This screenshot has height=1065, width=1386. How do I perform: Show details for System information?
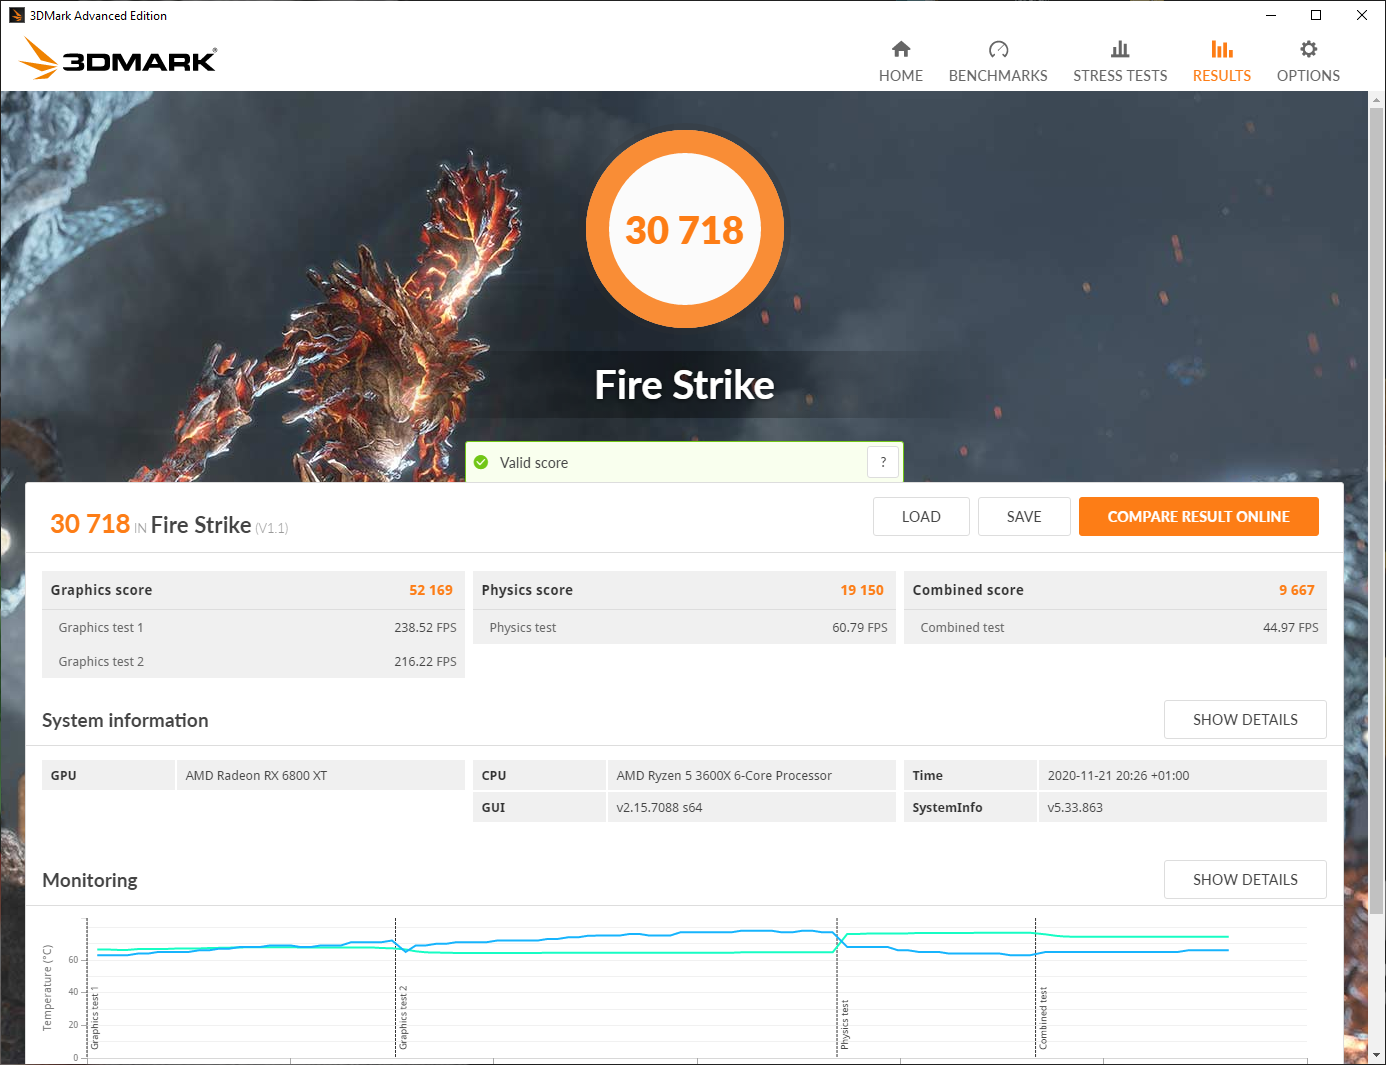pyautogui.click(x=1245, y=720)
